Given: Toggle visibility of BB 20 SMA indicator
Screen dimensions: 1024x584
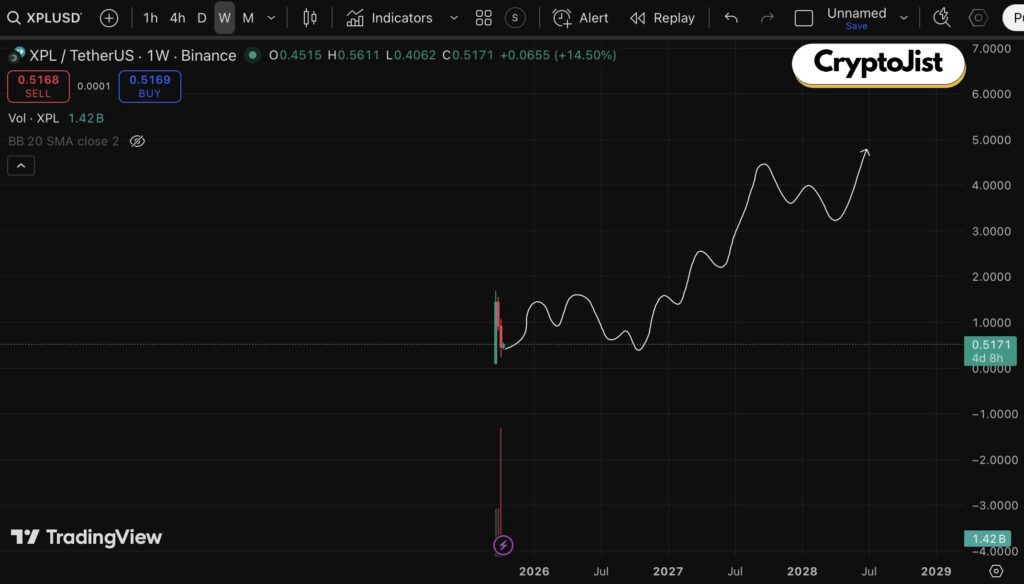Looking at the screenshot, I should point(138,141).
